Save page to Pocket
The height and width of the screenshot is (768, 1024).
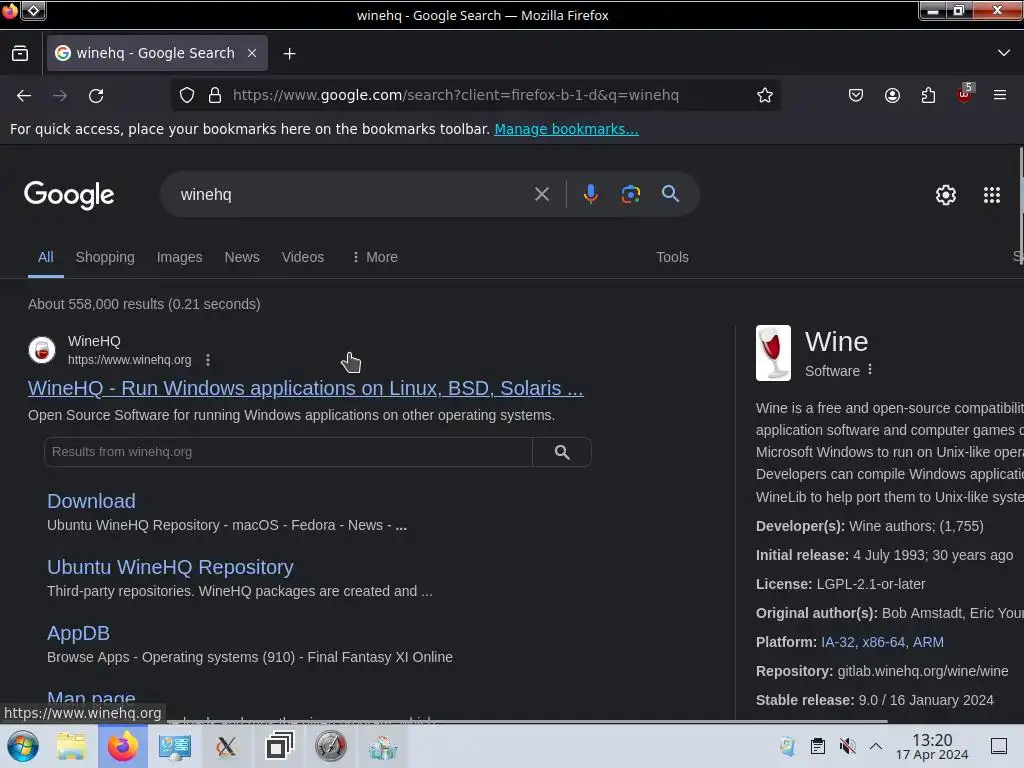tap(856, 95)
